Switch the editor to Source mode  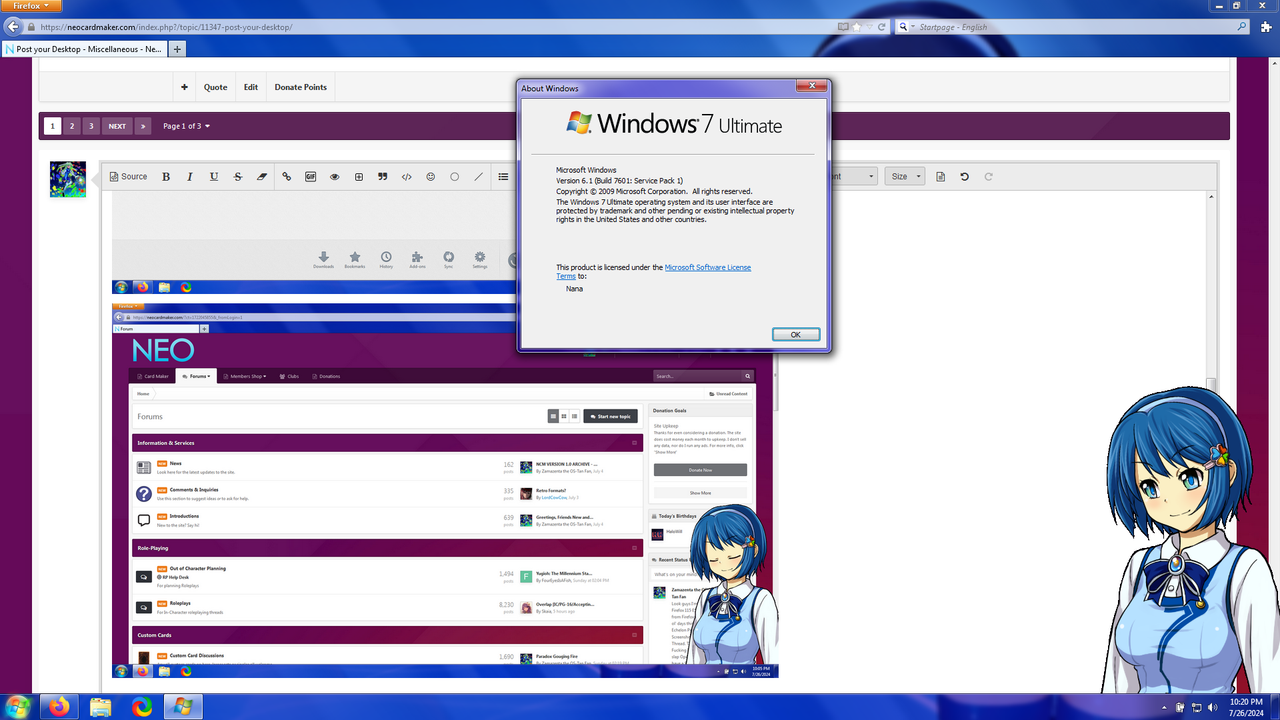(128, 177)
